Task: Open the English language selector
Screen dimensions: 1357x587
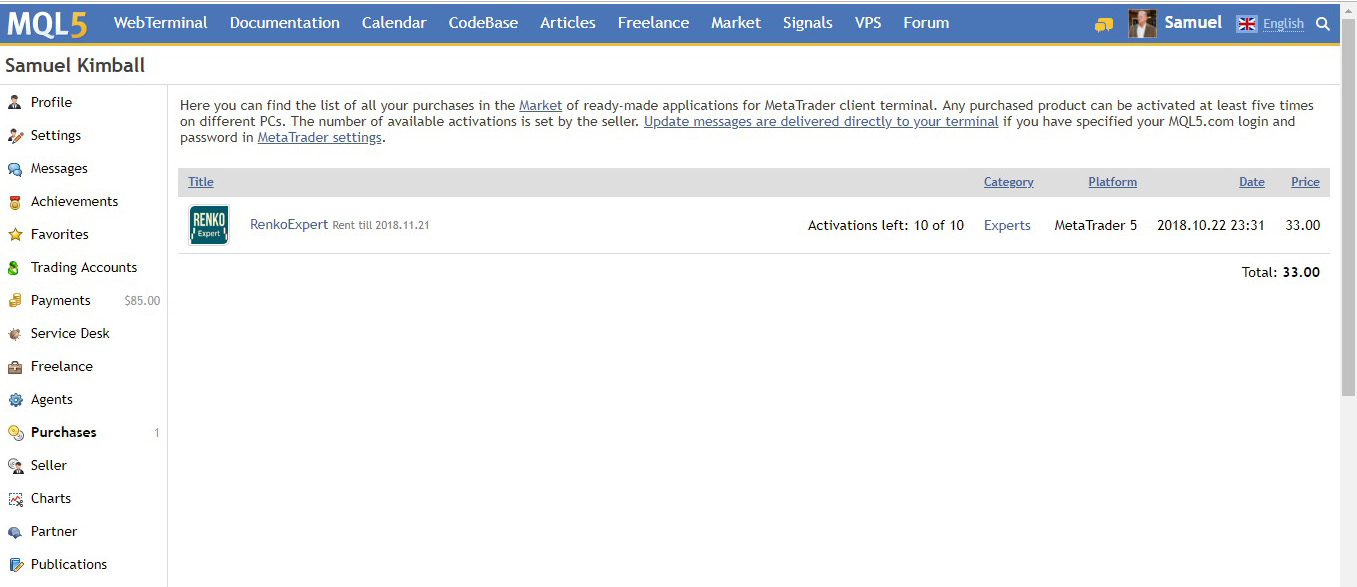Action: [1283, 24]
